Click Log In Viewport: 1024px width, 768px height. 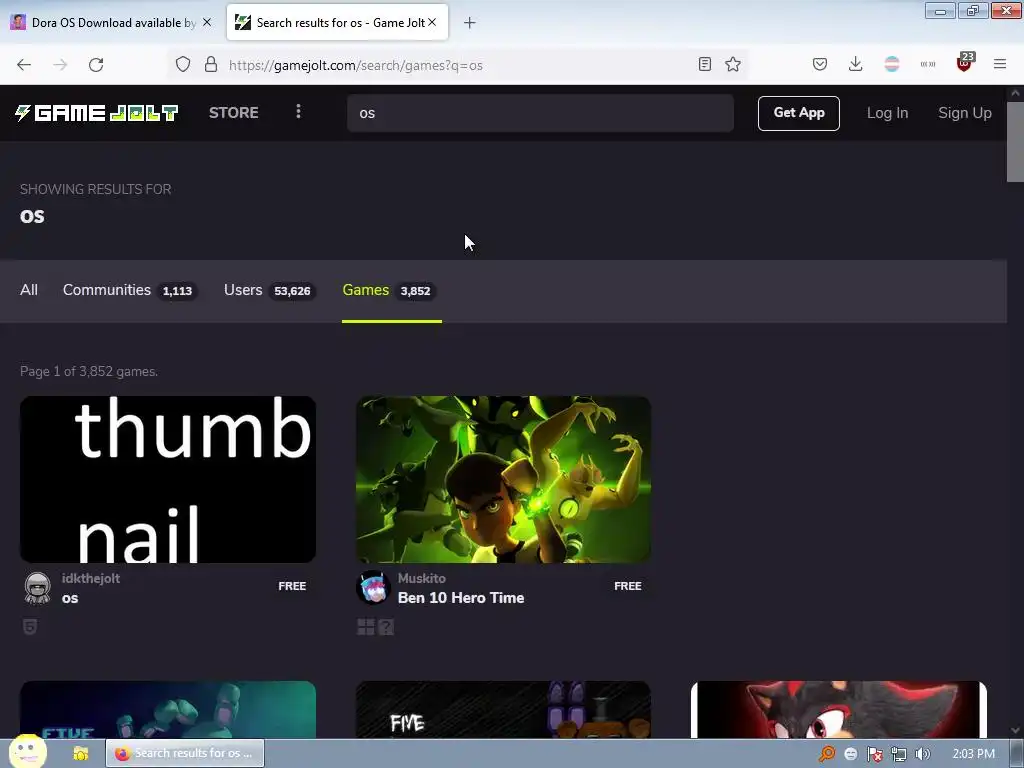coord(888,113)
